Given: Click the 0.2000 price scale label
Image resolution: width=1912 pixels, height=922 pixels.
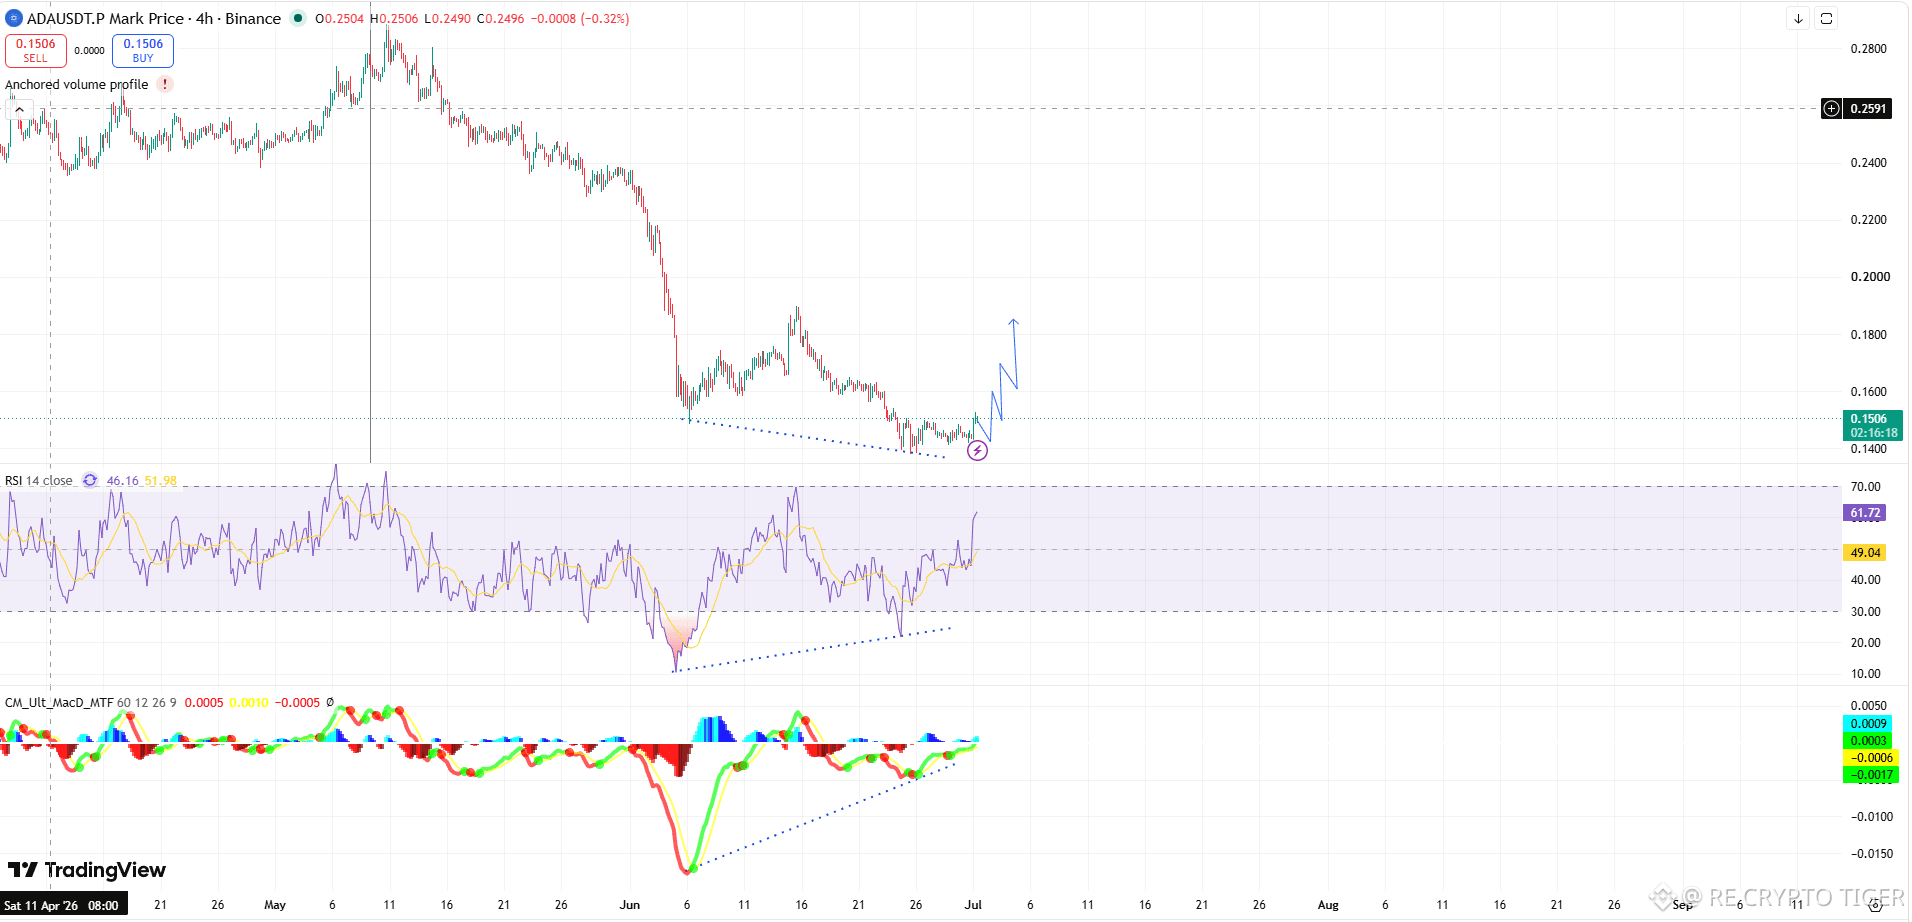Looking at the screenshot, I should pyautogui.click(x=1870, y=277).
